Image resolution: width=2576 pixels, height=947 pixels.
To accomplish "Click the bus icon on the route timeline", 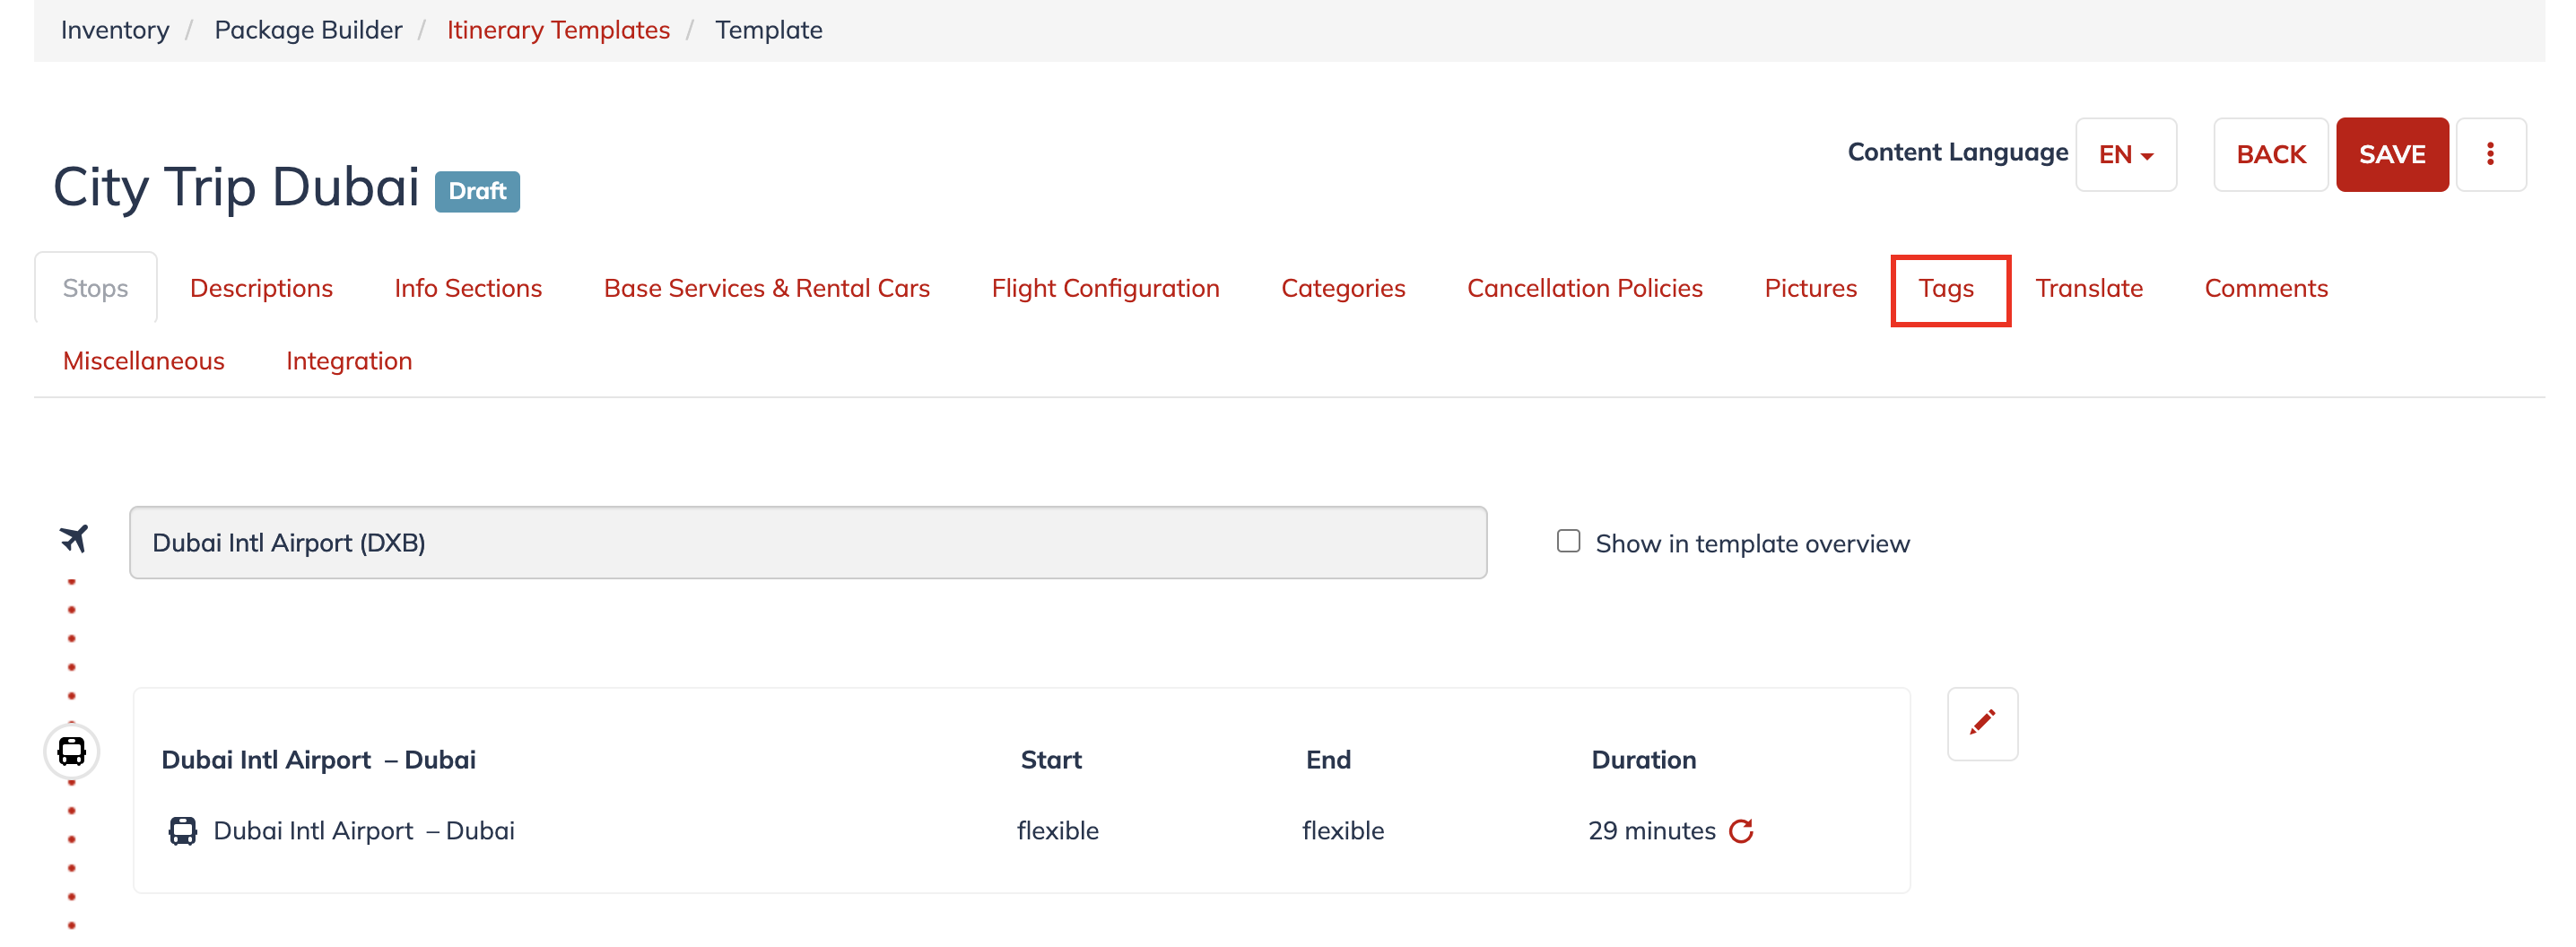I will pos(72,751).
